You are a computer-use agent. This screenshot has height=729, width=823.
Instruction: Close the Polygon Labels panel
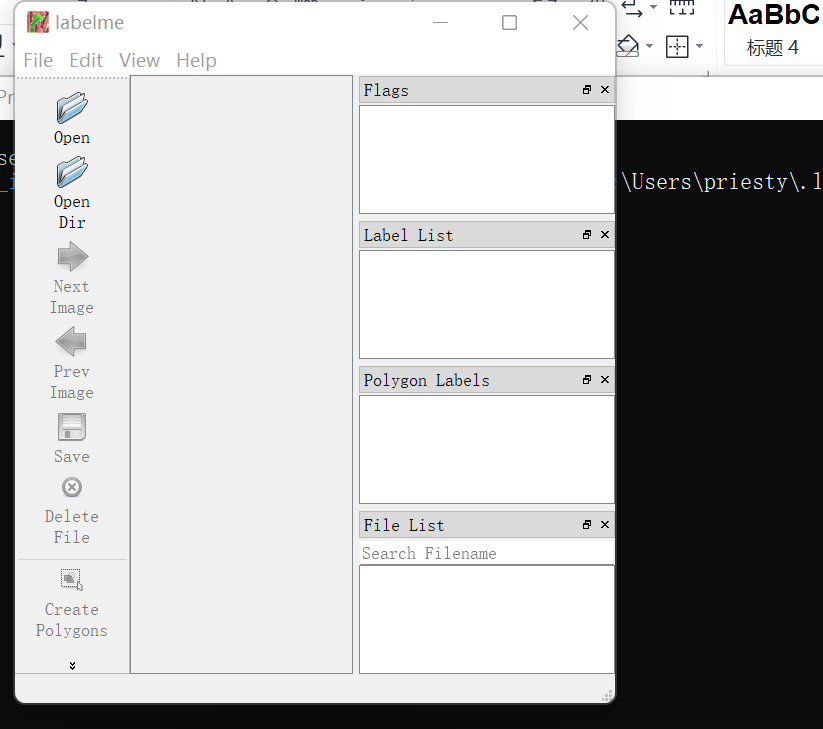click(x=605, y=379)
